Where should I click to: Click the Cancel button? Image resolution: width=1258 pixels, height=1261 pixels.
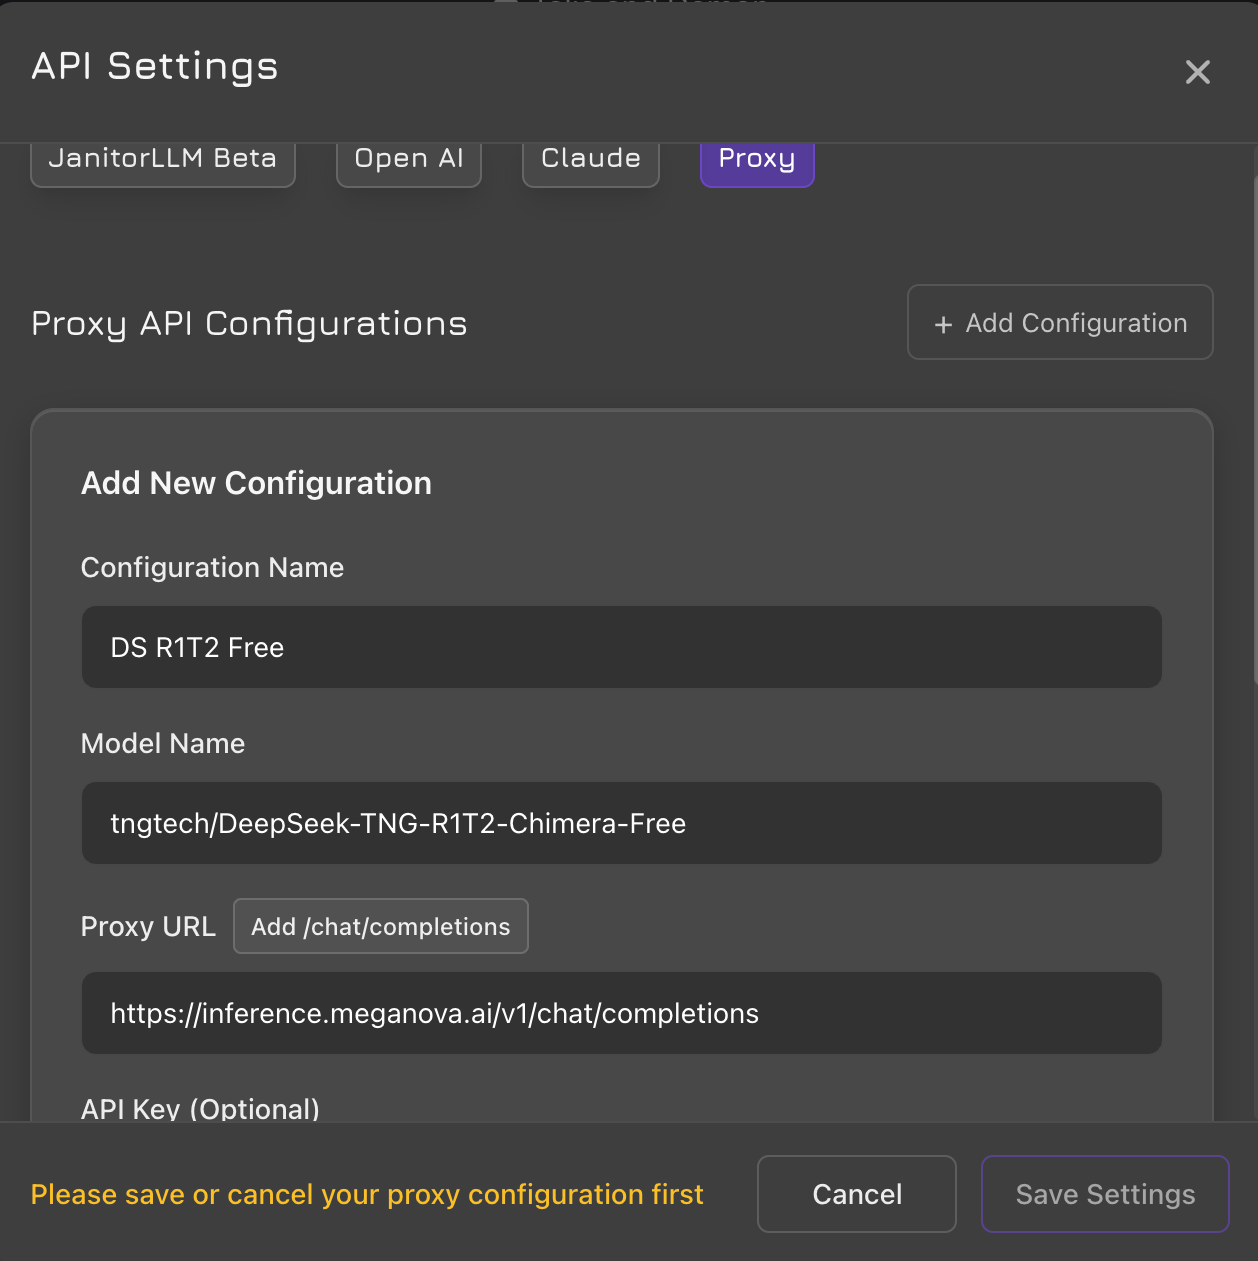pyautogui.click(x=857, y=1194)
